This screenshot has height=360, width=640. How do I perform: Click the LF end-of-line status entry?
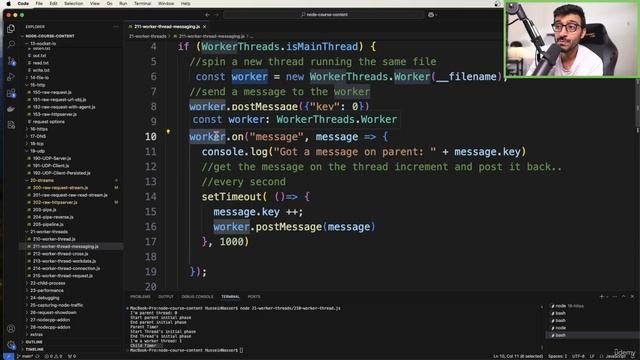coord(592,356)
